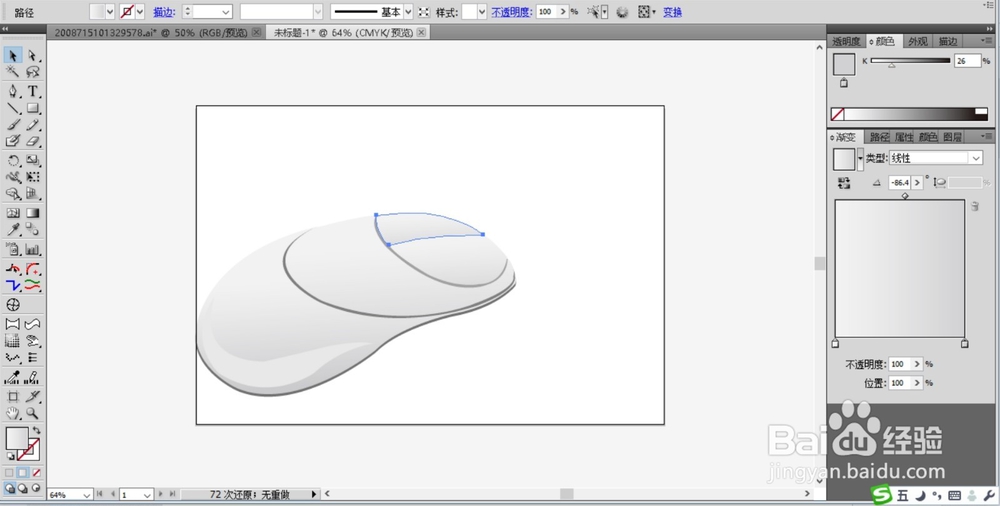
Task: Select the Hand tool
Action: (x=13, y=413)
